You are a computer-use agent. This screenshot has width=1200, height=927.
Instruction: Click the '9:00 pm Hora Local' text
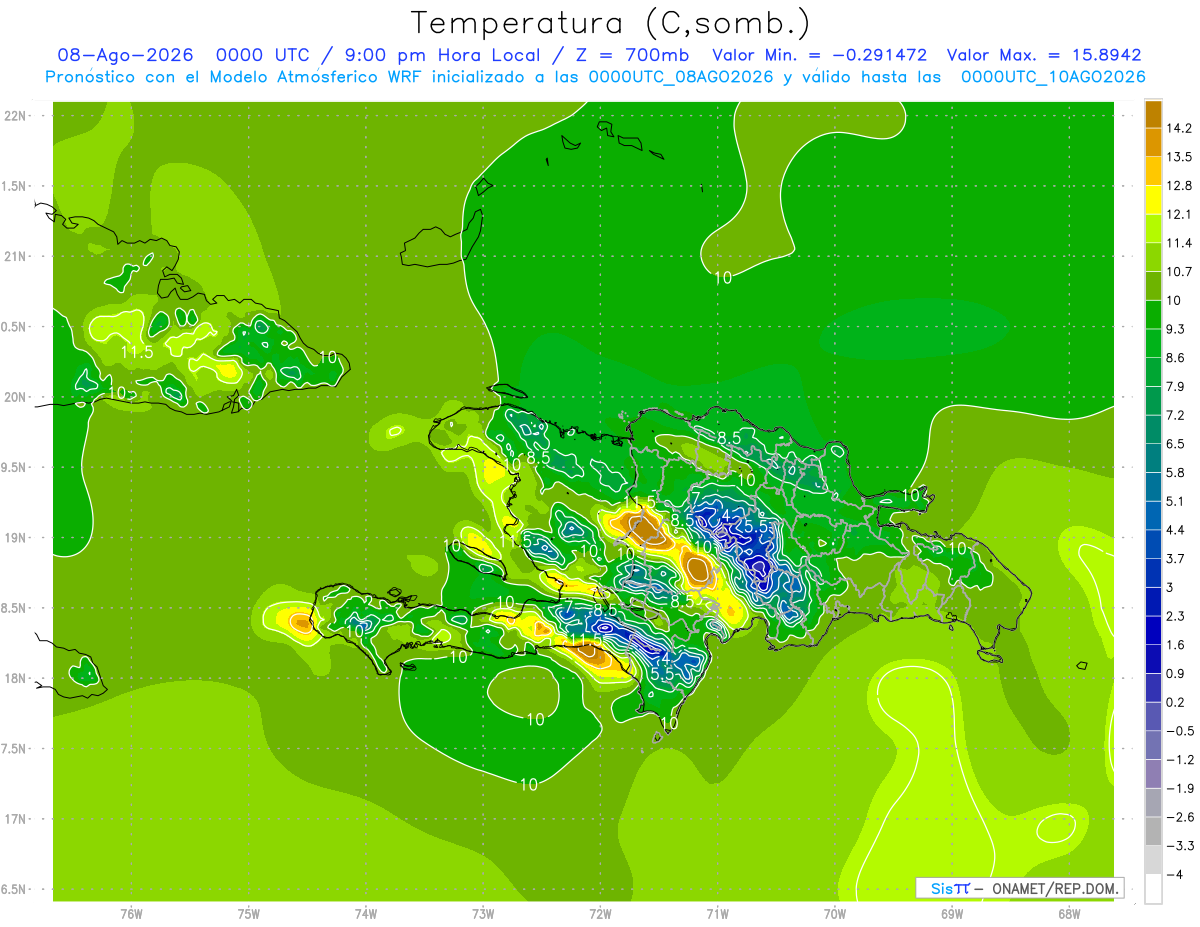coord(445,55)
